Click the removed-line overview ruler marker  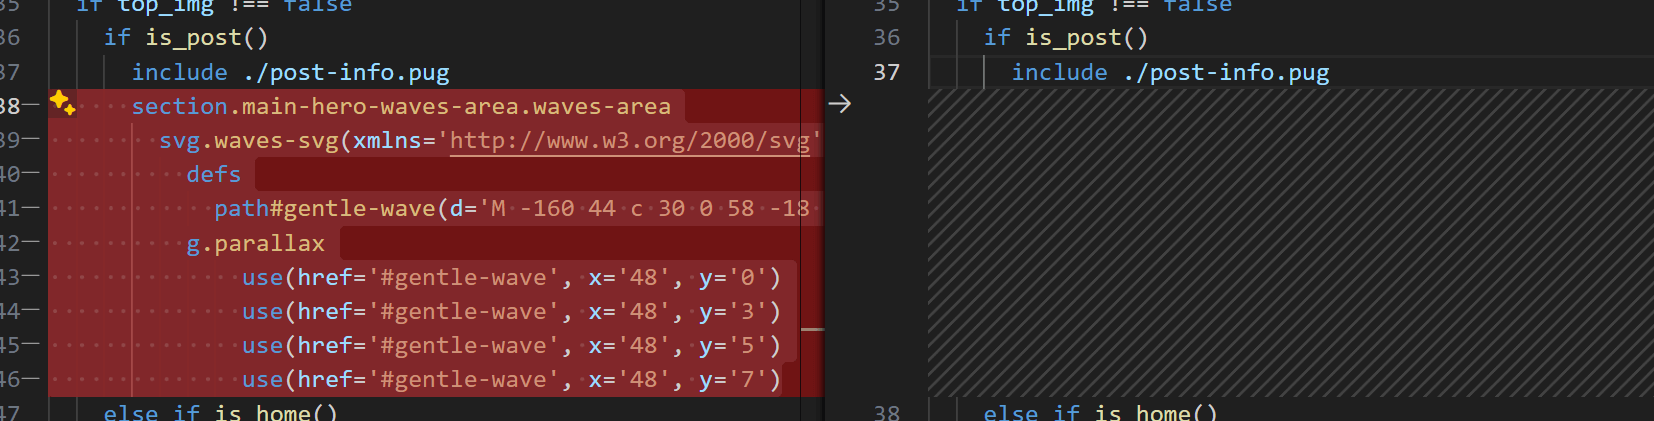click(x=812, y=329)
